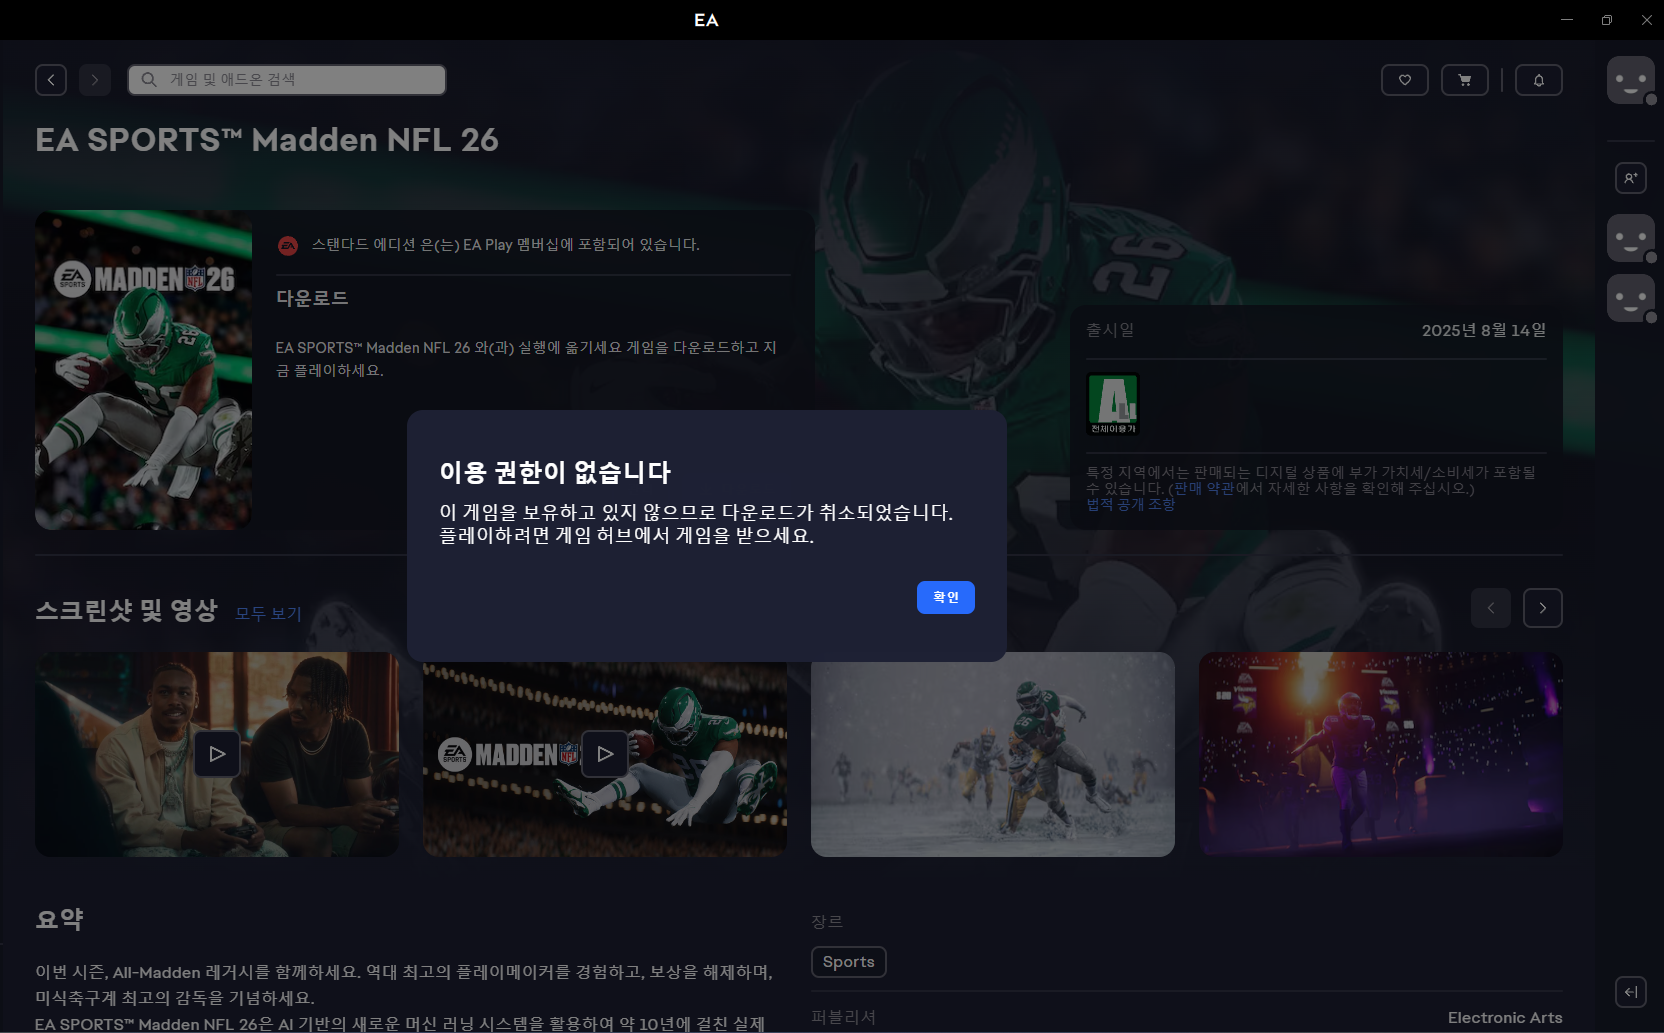Image resolution: width=1664 pixels, height=1033 pixels.
Task: Click the forward navigation arrow
Action: (95, 80)
